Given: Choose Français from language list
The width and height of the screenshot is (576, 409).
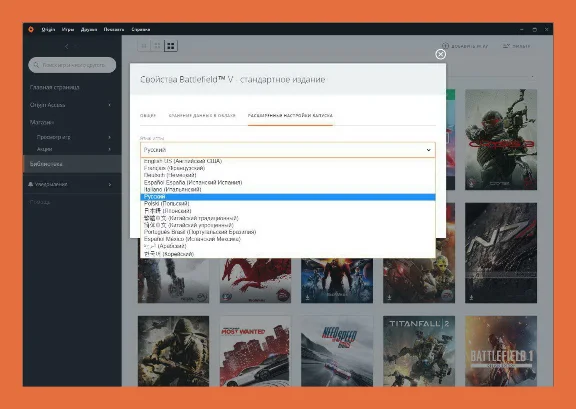Looking at the screenshot, I should point(288,168).
